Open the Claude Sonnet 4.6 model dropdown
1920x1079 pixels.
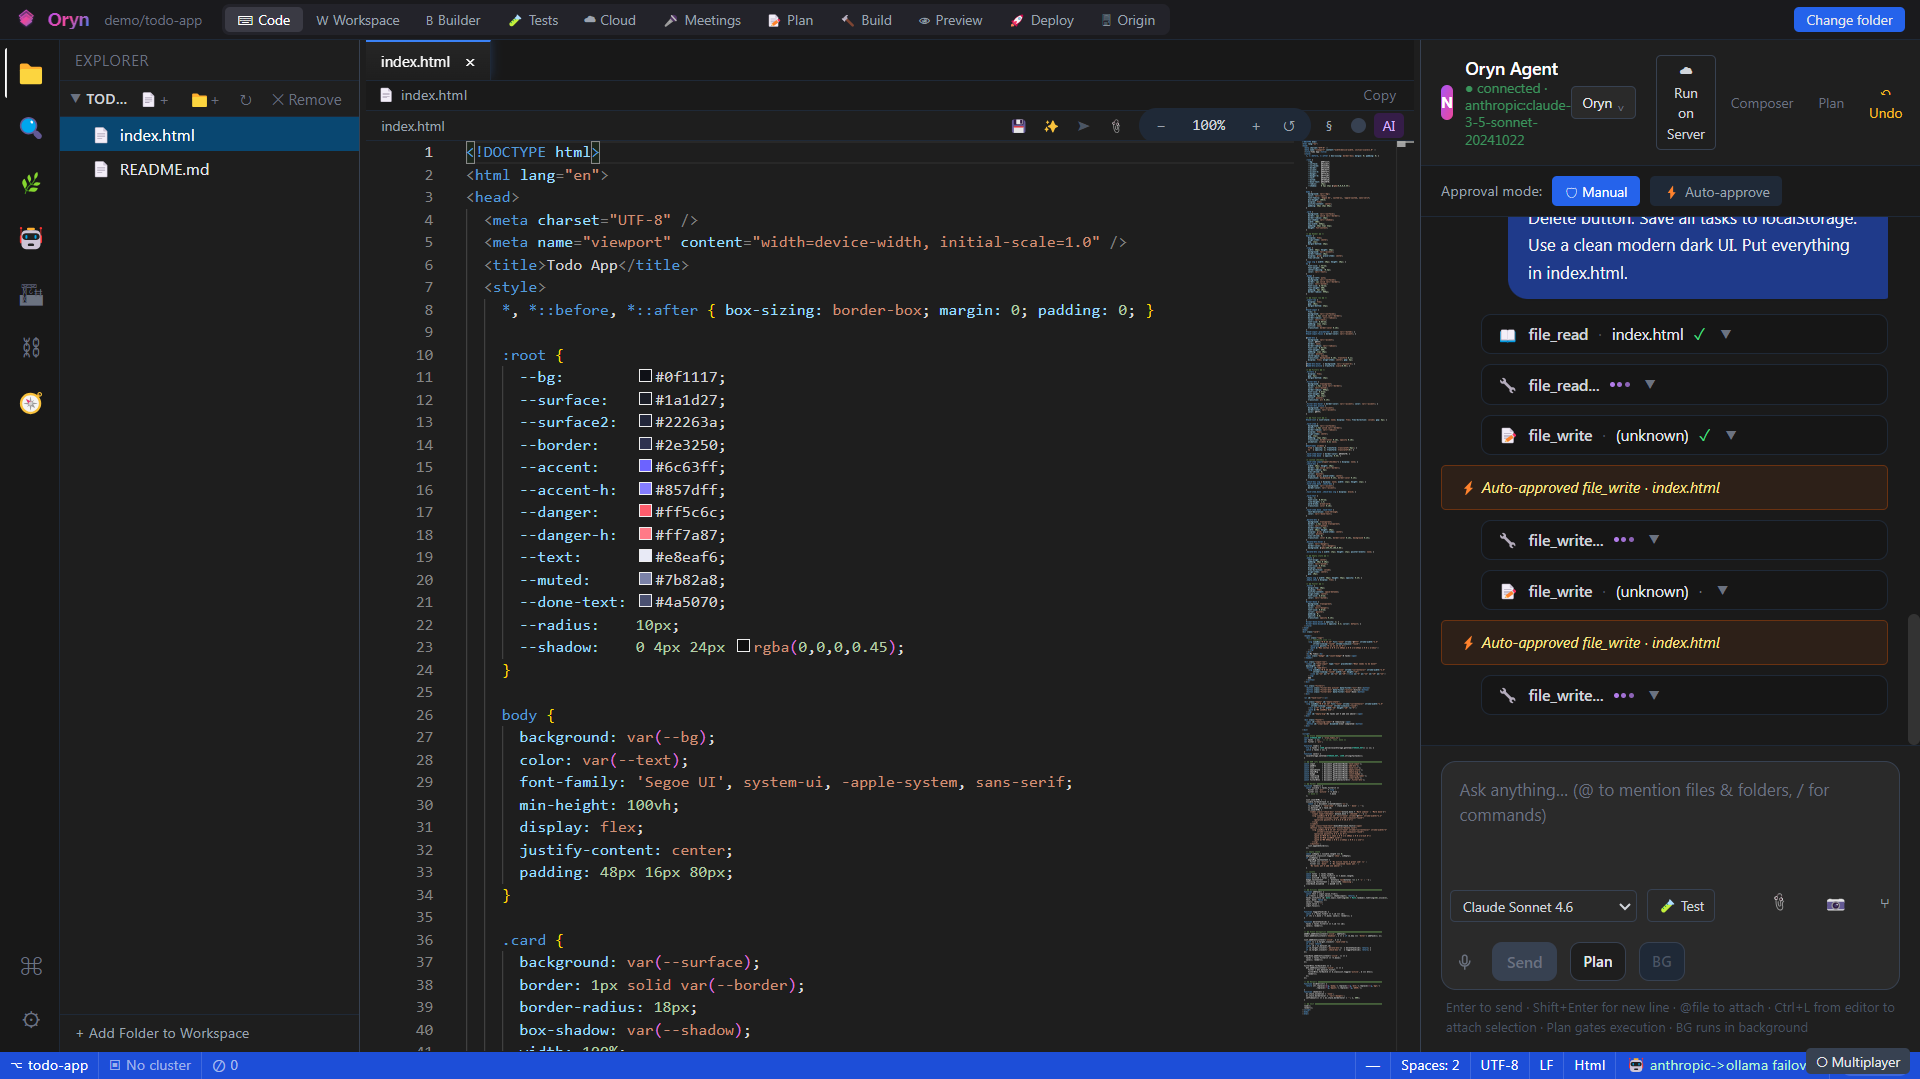click(x=1543, y=907)
